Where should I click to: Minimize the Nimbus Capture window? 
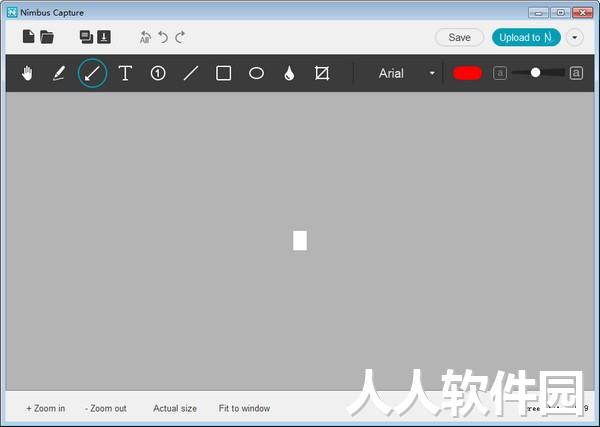click(x=538, y=13)
